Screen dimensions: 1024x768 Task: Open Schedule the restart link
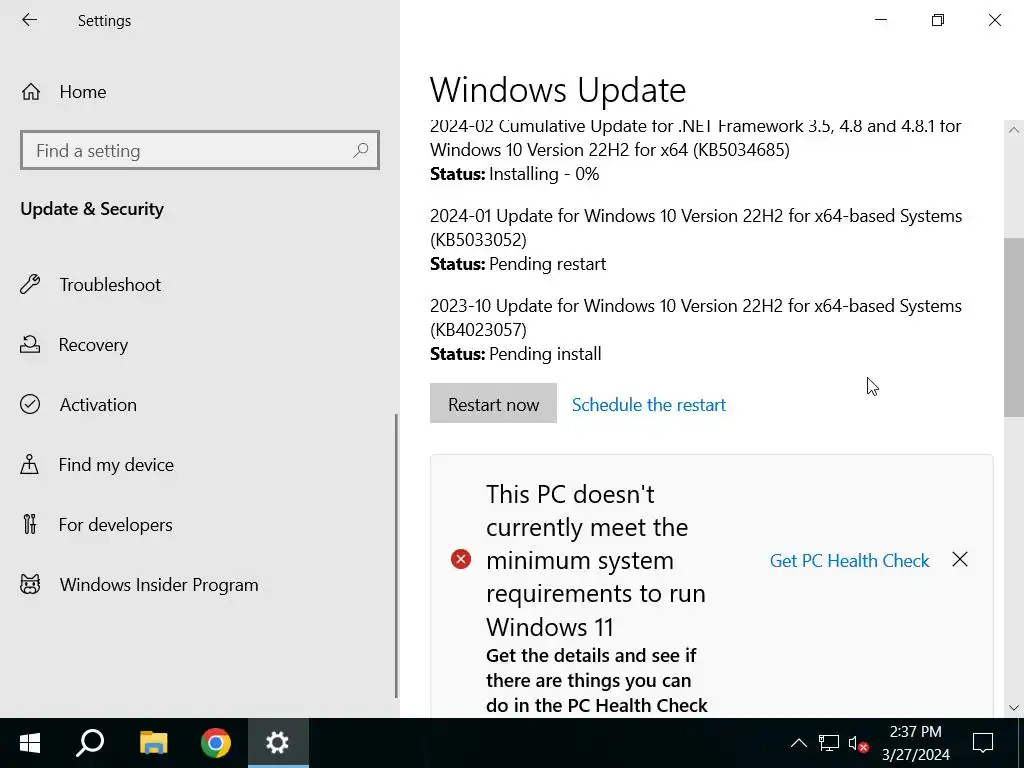point(648,405)
